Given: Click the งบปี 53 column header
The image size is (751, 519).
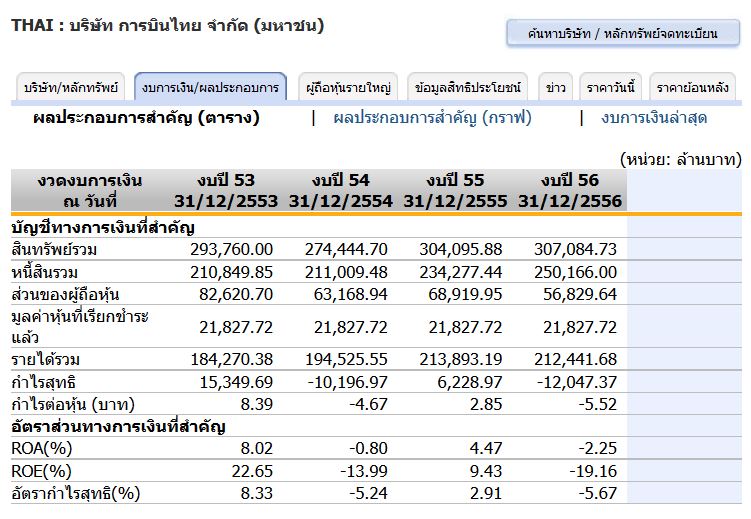Looking at the screenshot, I should click(x=226, y=191).
